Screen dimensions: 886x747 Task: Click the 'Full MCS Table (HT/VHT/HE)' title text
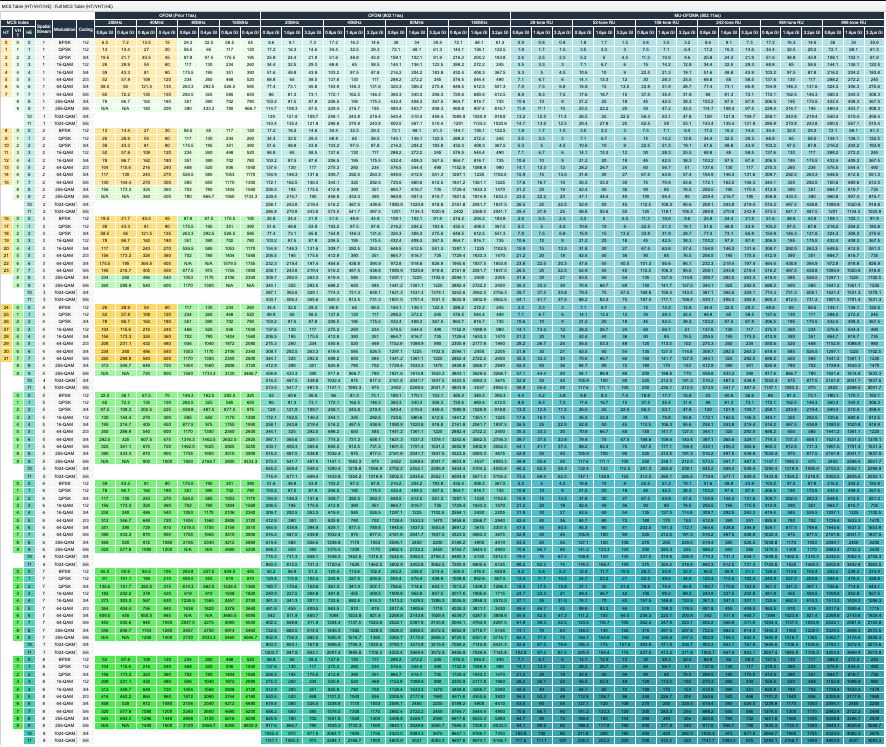(82, 6)
